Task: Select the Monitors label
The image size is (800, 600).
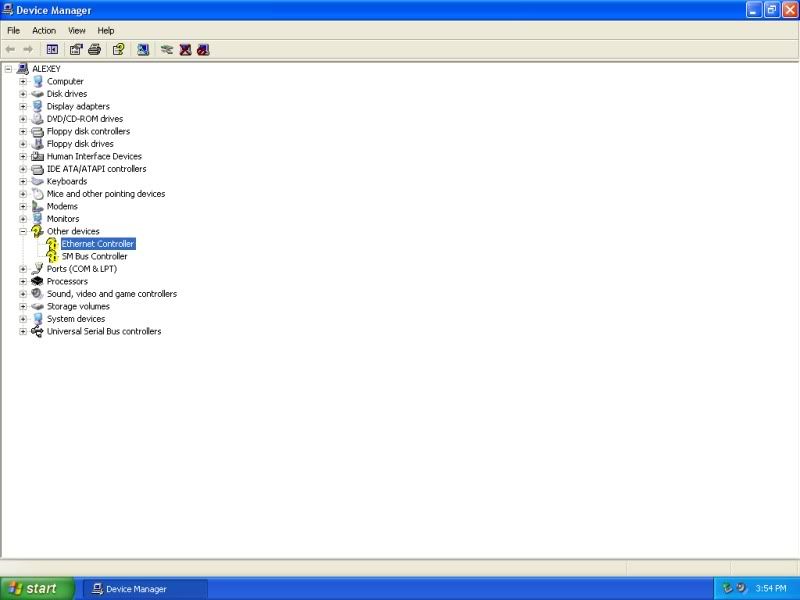Action: point(63,219)
